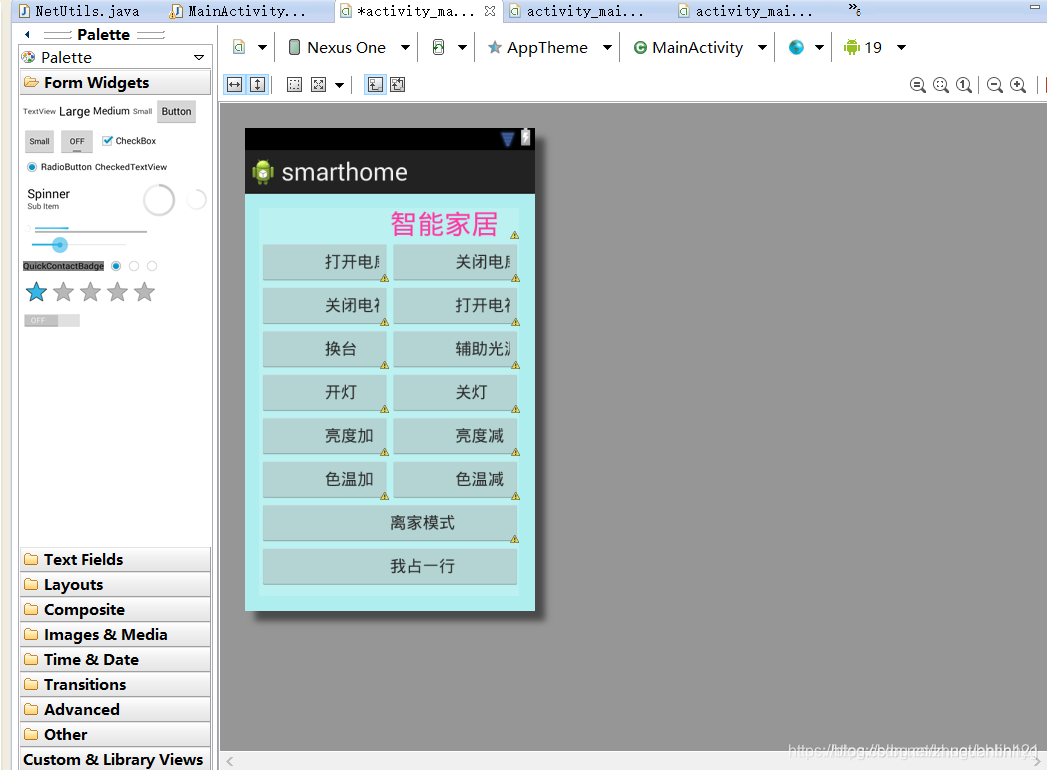1047x770 pixels.
Task: Select the RadioButton widget in palette
Action: pyautogui.click(x=59, y=167)
